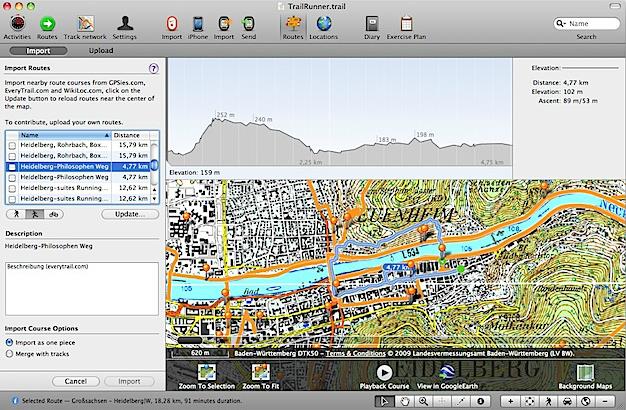Click the minus zoom-out map button

[605, 401]
